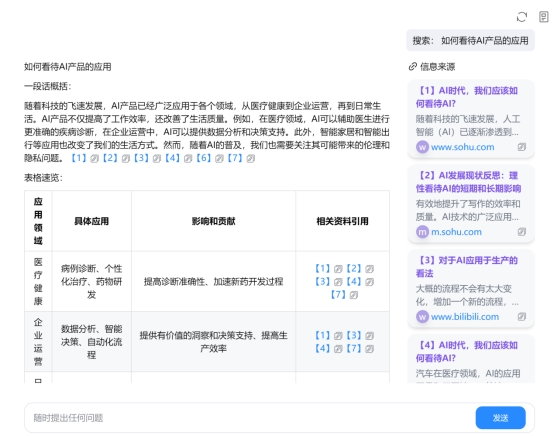Screen dimensions: 554x436
Task: Click the blue 发送 button
Action: [x=500, y=418]
